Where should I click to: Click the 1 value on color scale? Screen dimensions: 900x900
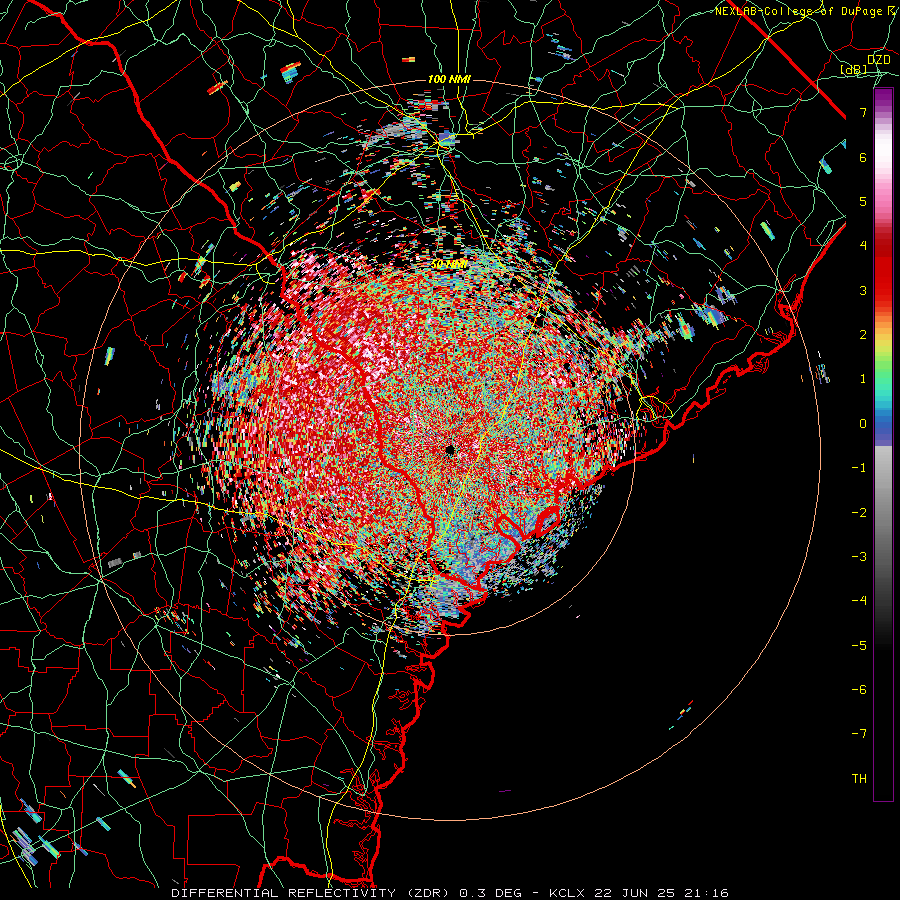[863, 379]
